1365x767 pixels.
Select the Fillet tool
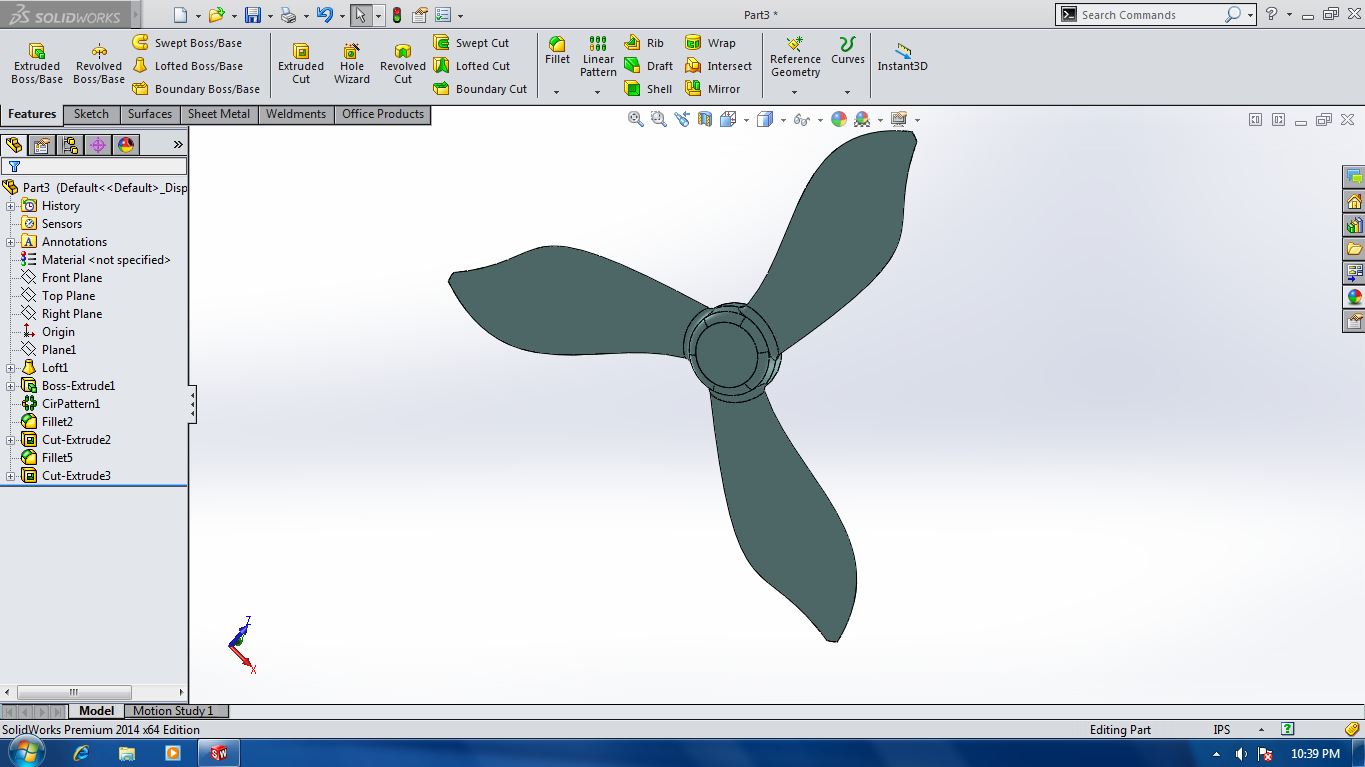557,51
